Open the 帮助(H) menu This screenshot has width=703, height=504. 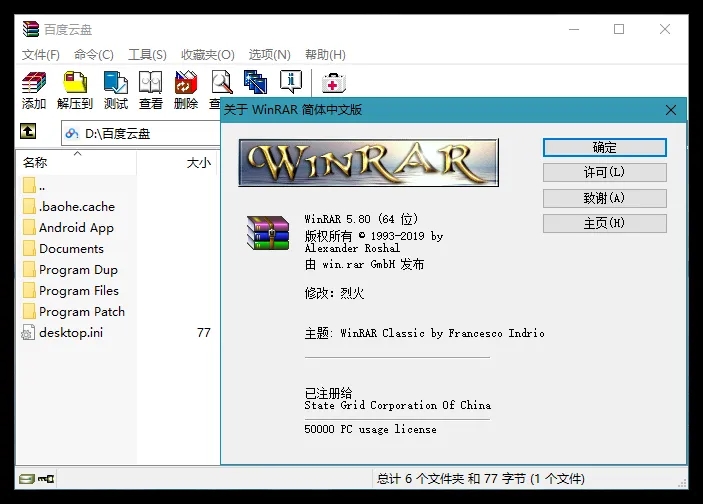pyautogui.click(x=325, y=55)
